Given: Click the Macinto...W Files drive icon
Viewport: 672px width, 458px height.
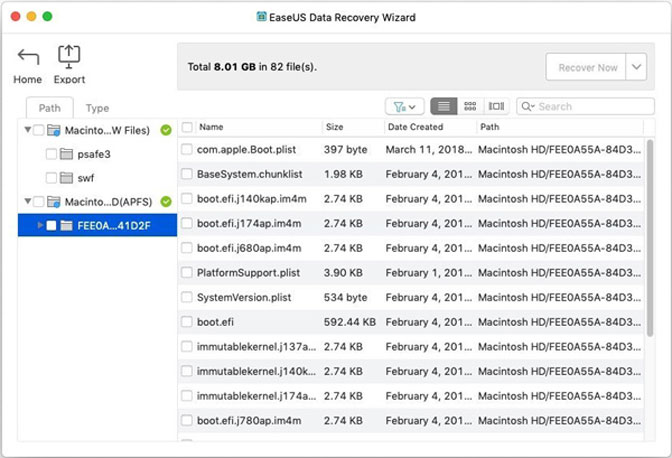Looking at the screenshot, I should click(x=54, y=130).
